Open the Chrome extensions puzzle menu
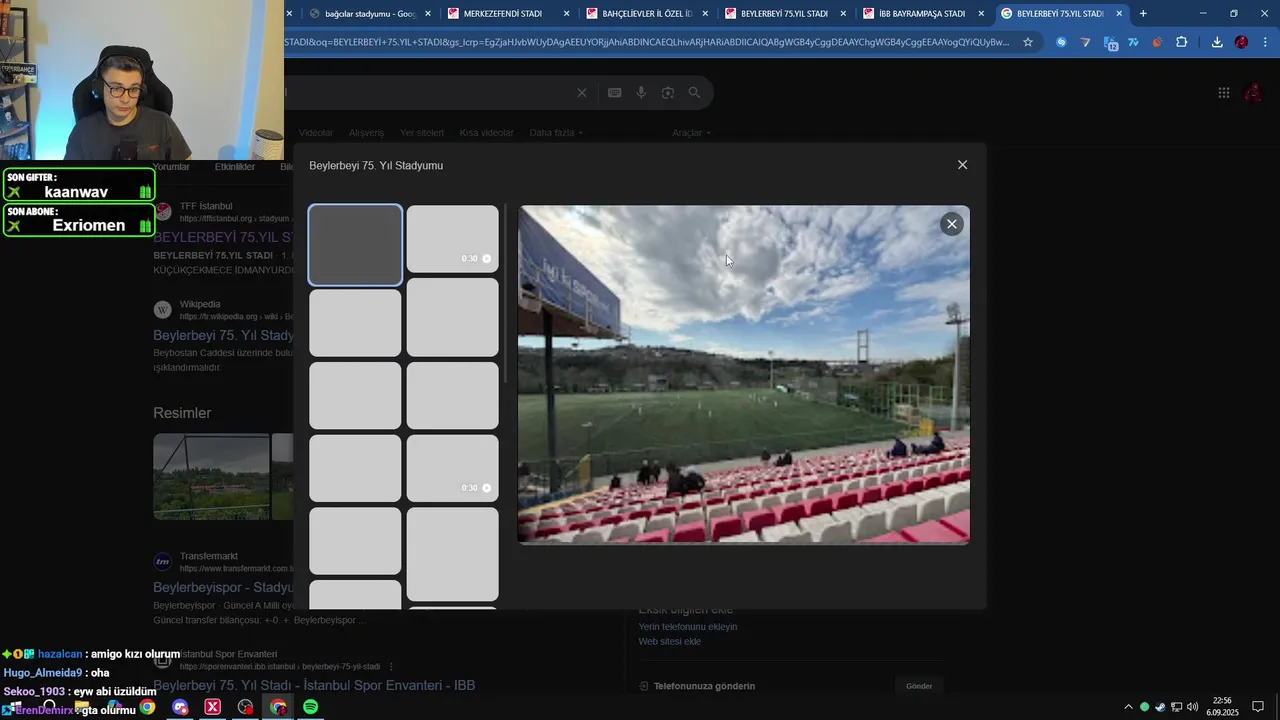The width and height of the screenshot is (1280, 720). tap(1181, 42)
